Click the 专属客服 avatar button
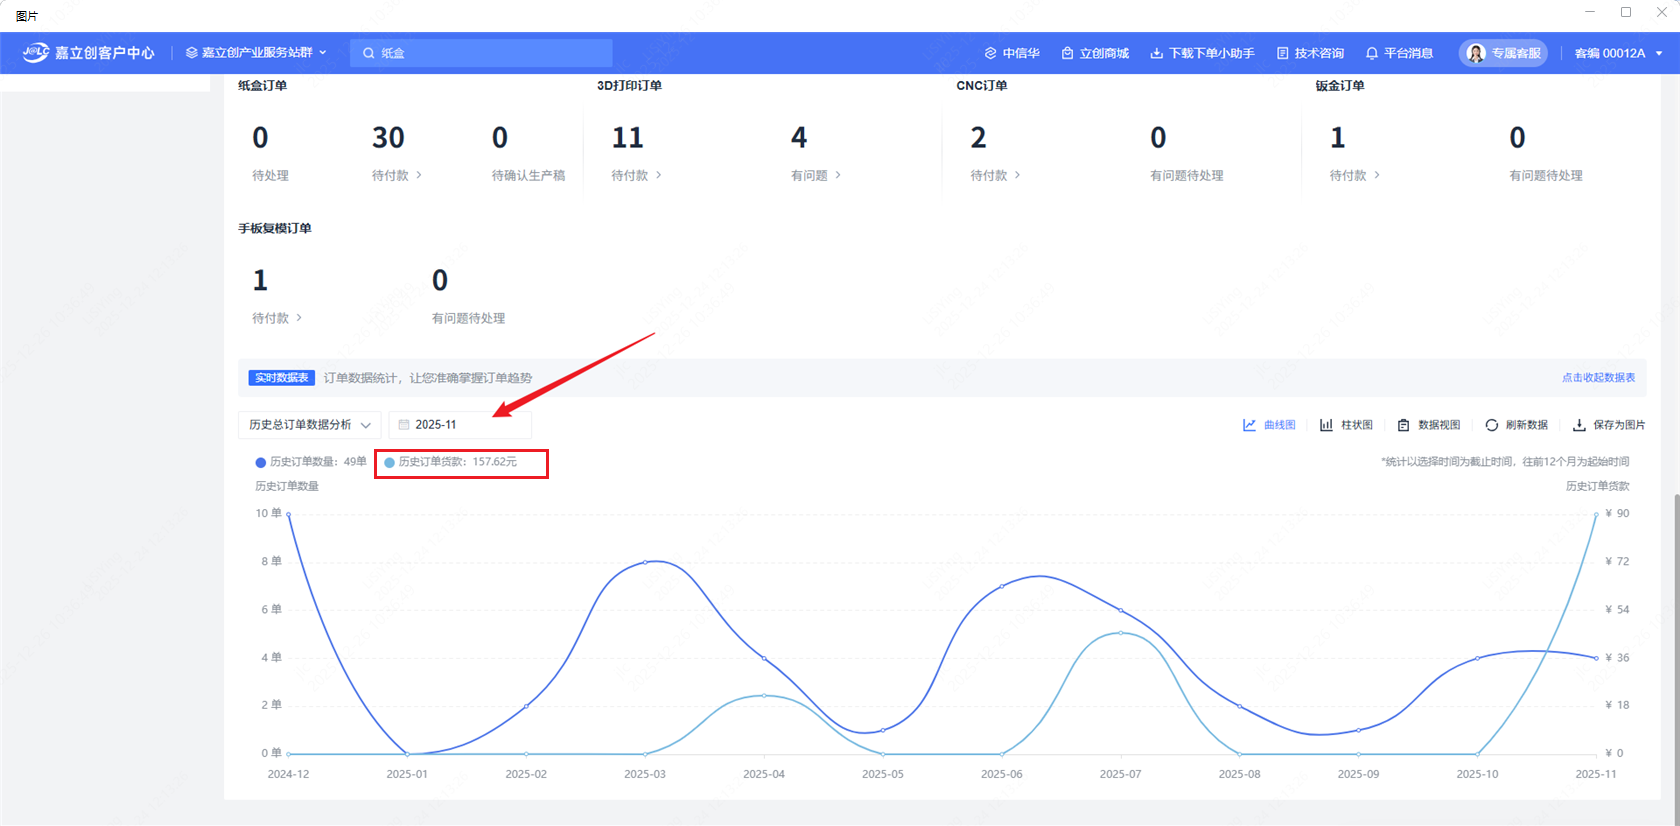Viewport: 1680px width, 826px height. [1503, 53]
